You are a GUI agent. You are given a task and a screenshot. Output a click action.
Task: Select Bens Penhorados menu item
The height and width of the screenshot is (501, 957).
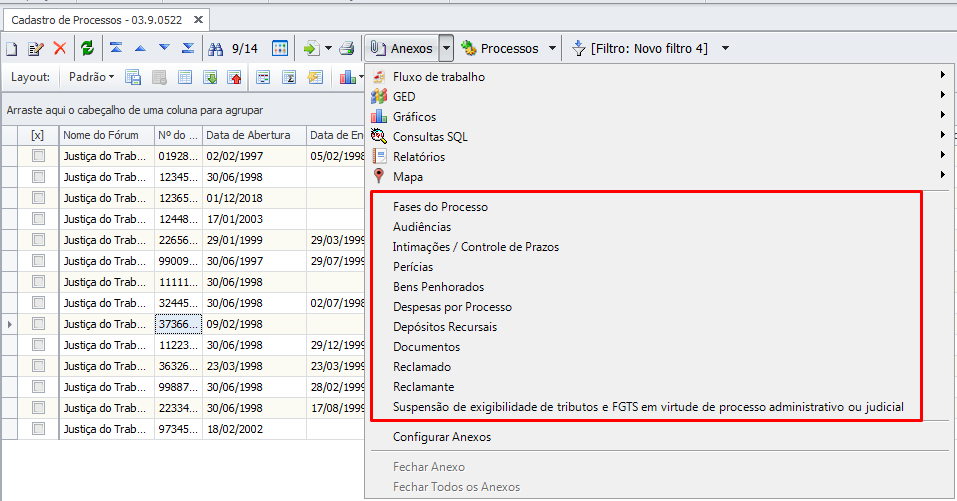coord(438,287)
